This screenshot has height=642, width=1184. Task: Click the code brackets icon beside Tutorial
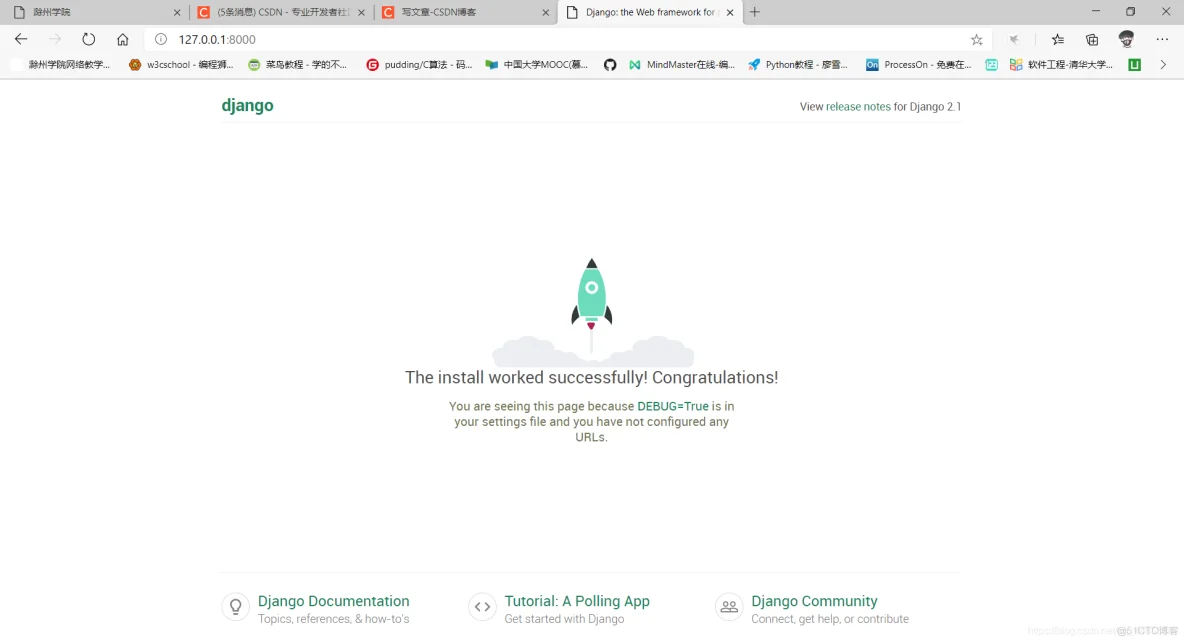click(483, 607)
